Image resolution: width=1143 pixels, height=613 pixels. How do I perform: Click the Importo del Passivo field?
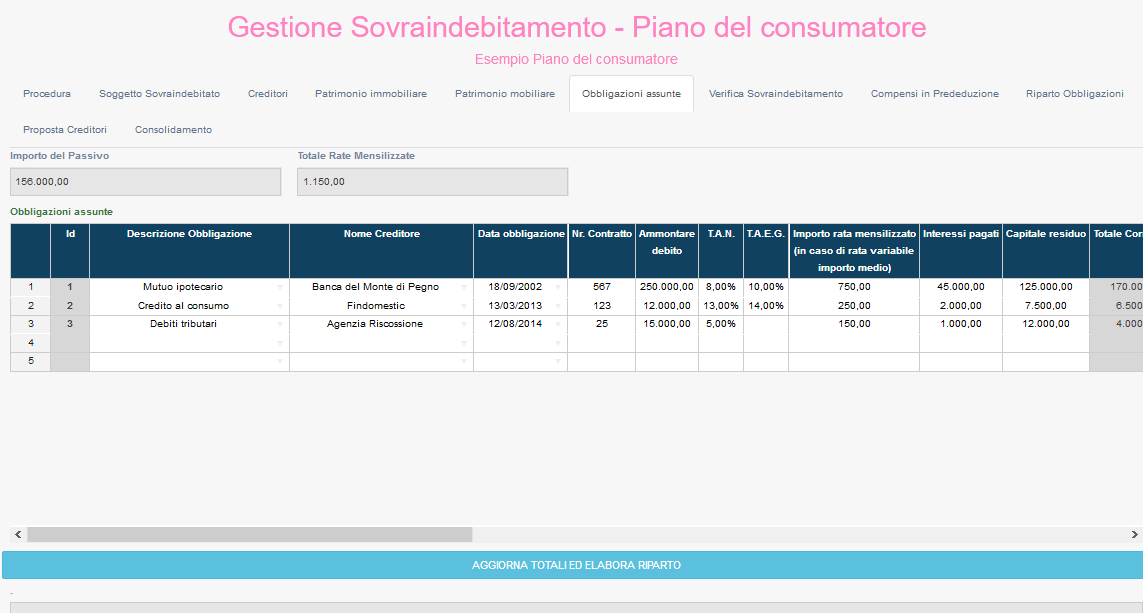(x=146, y=182)
